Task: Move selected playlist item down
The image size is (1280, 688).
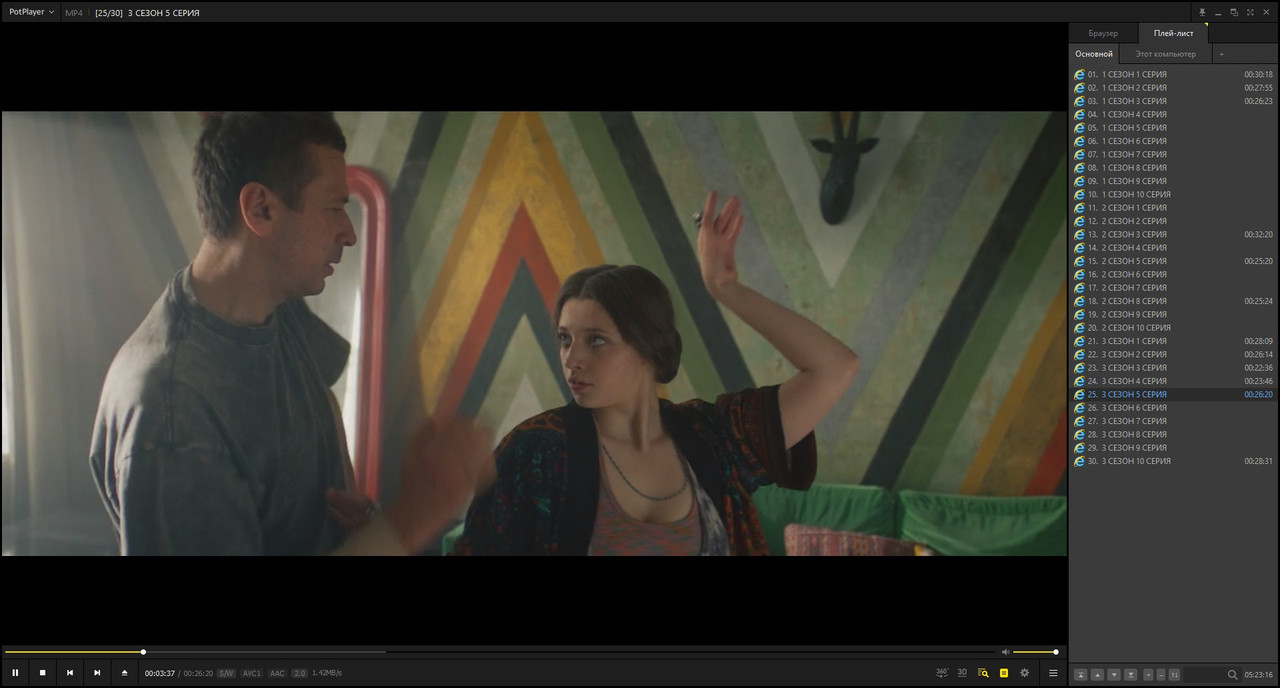Action: (x=1114, y=674)
